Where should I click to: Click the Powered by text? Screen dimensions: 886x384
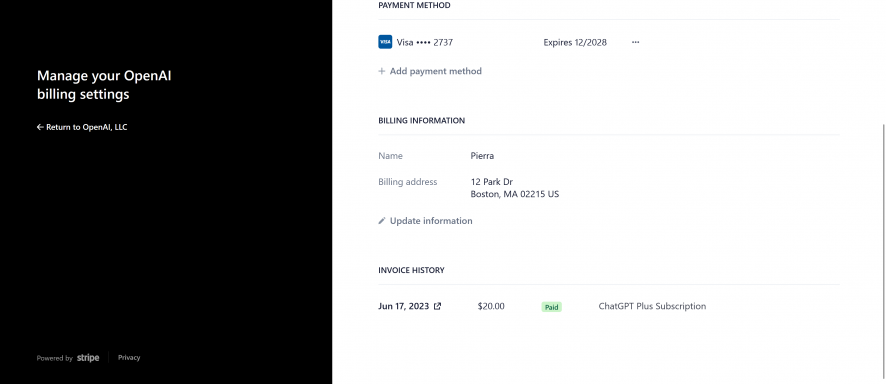click(x=55, y=358)
